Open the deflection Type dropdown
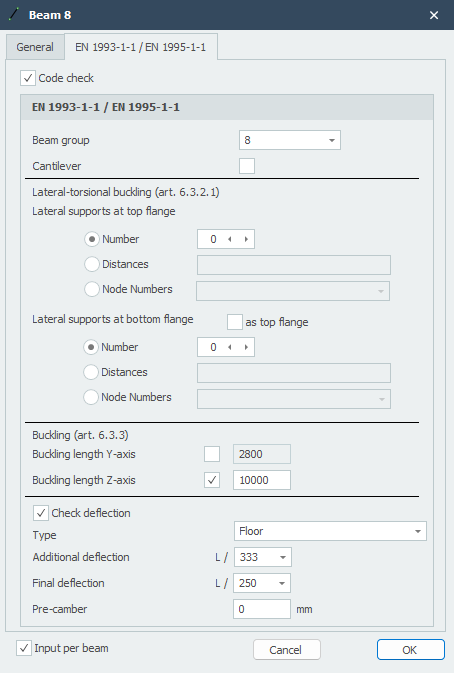 pyautogui.click(x=330, y=531)
